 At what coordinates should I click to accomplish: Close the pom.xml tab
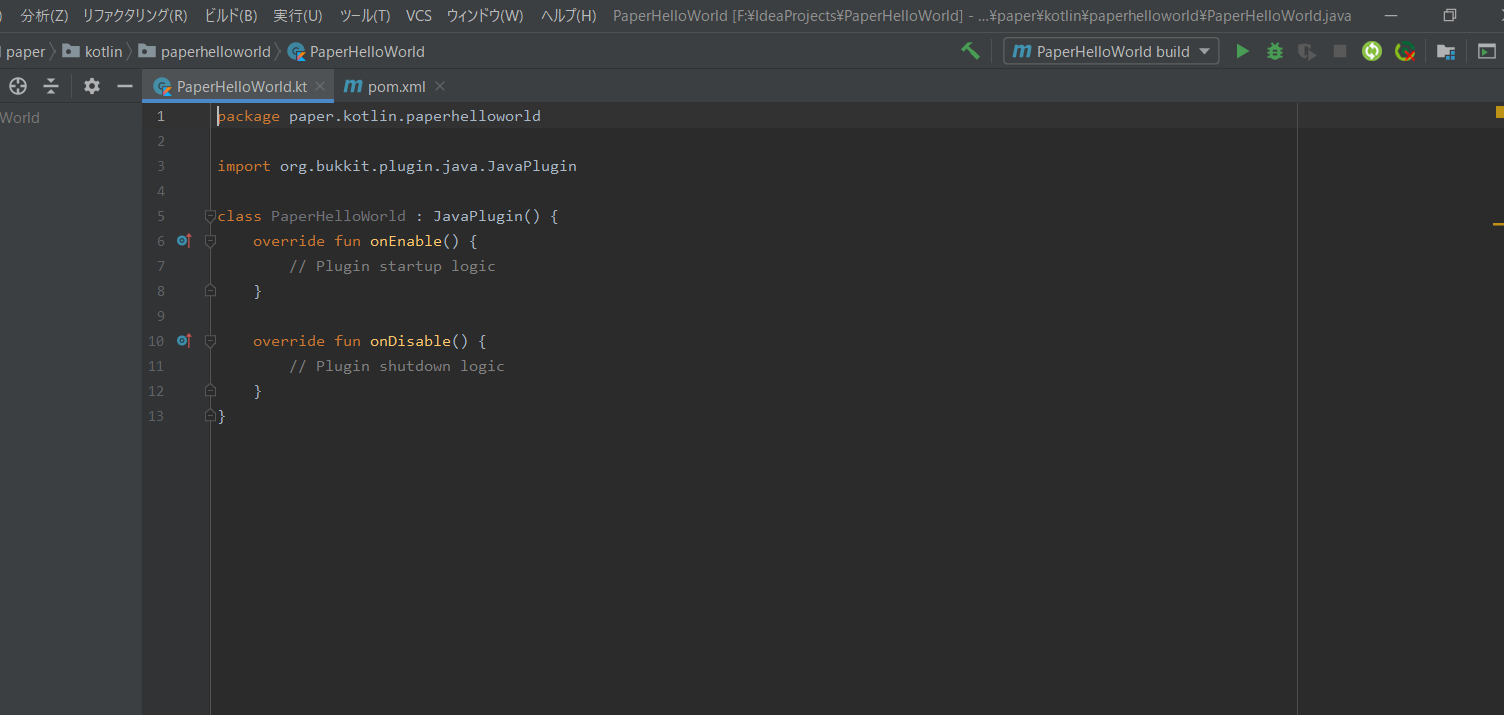pyautogui.click(x=440, y=86)
